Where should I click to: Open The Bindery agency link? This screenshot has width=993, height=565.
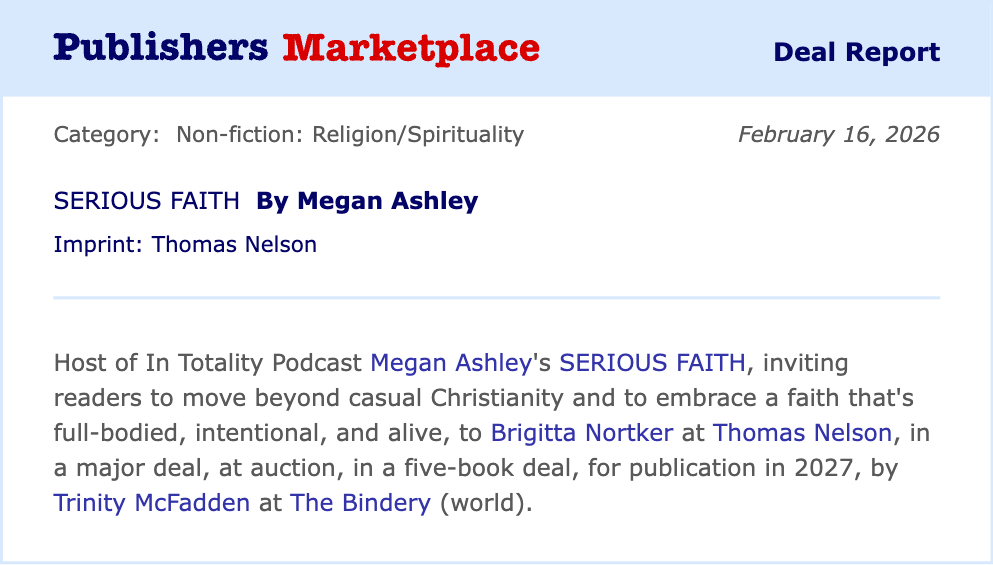tap(360, 502)
